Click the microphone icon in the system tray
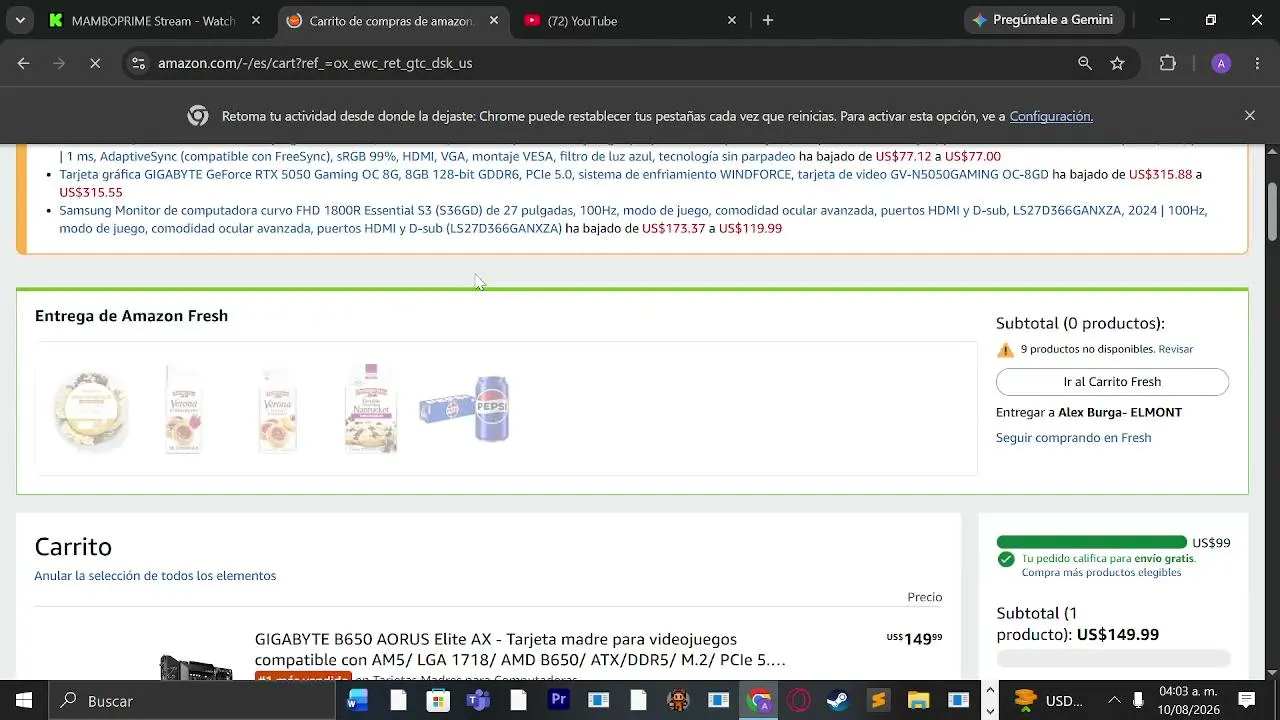Screen dimensions: 1280x720 coord(1138,701)
